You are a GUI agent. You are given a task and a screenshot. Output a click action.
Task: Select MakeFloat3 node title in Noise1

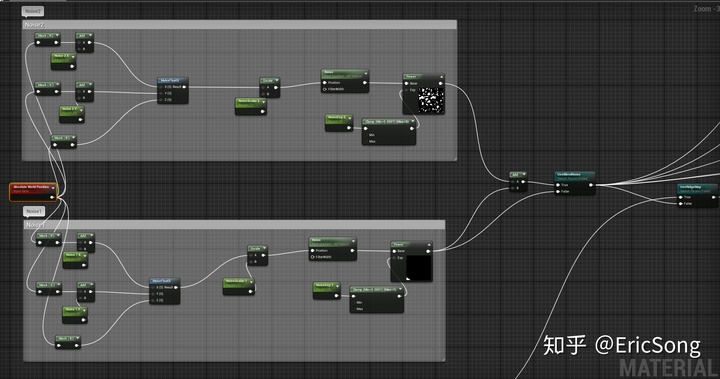(161, 281)
